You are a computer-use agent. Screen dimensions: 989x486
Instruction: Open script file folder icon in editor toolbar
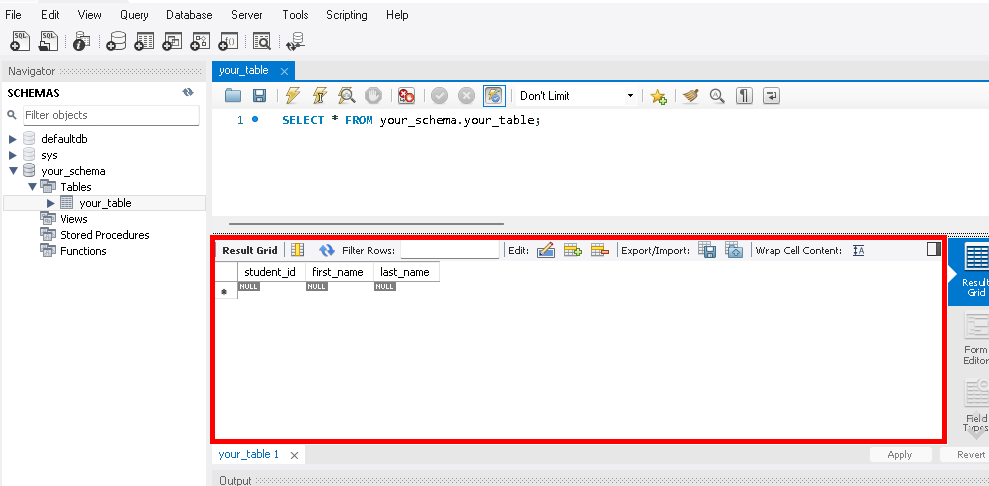pyautogui.click(x=233, y=96)
